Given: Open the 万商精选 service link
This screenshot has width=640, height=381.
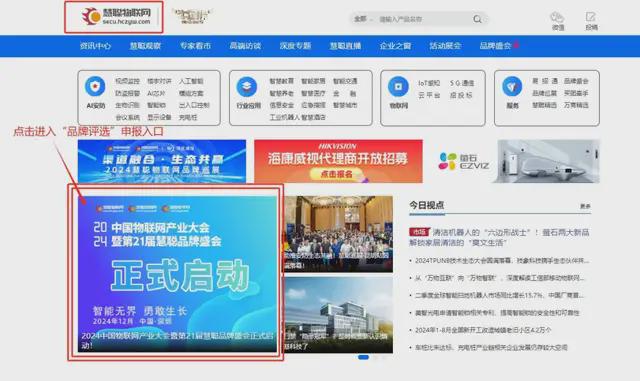Looking at the screenshot, I should point(576,105).
